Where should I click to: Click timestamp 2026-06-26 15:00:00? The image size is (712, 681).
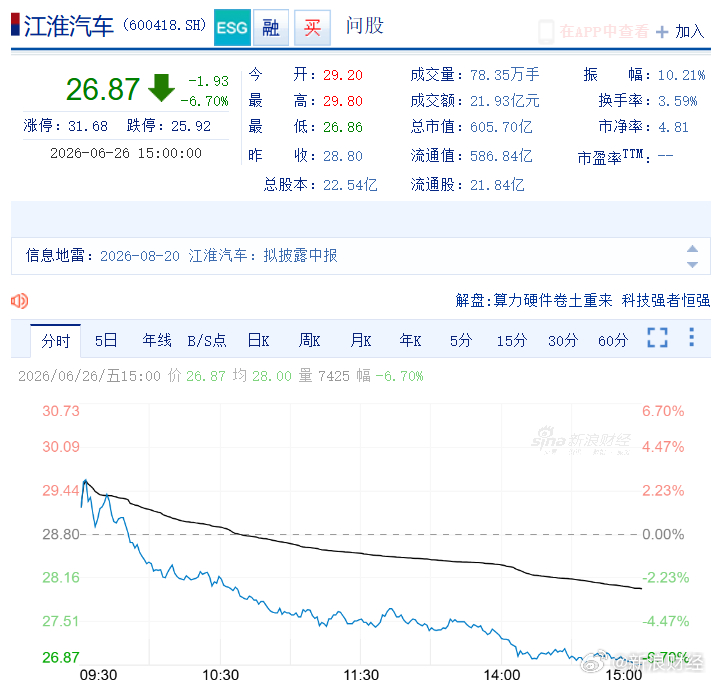click(126, 153)
